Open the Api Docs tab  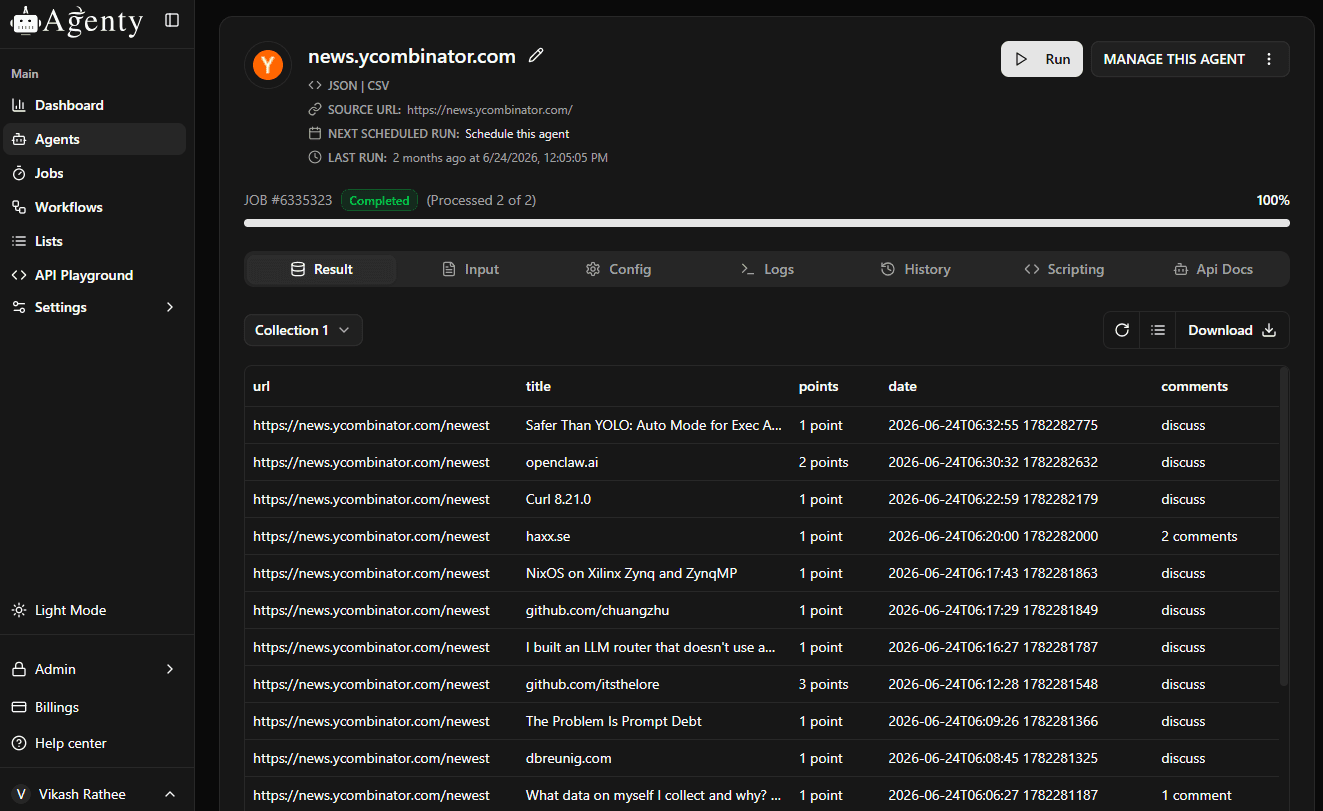click(x=1212, y=269)
